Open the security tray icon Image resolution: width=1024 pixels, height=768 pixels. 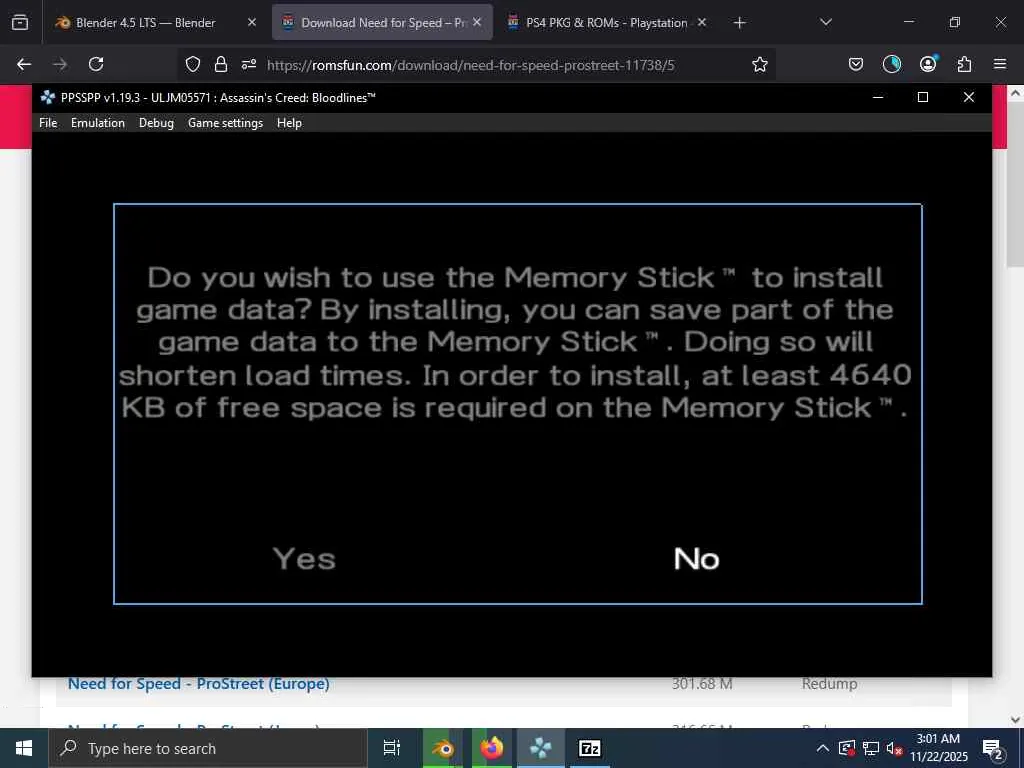pos(847,748)
